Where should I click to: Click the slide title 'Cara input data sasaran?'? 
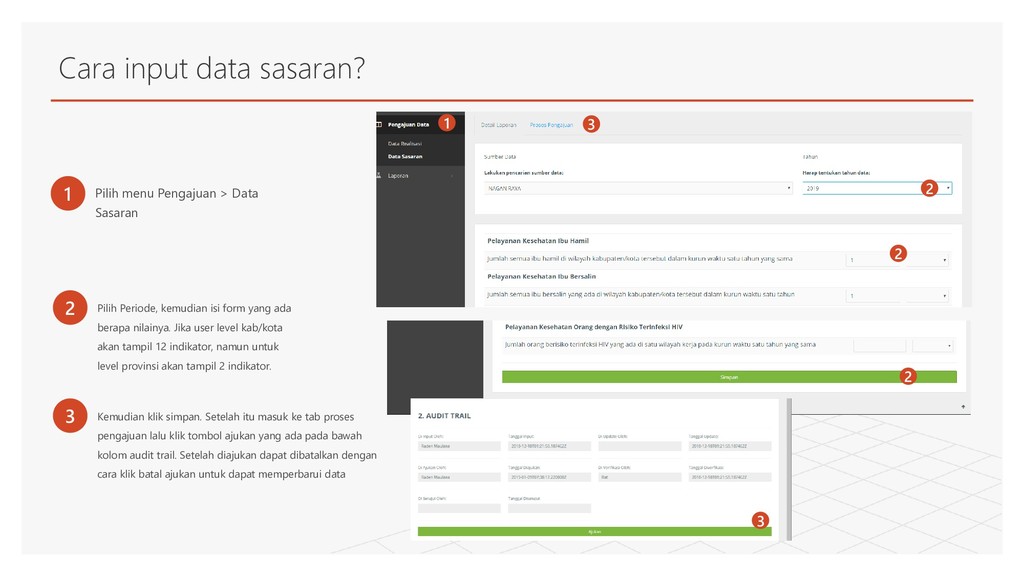click(x=212, y=69)
